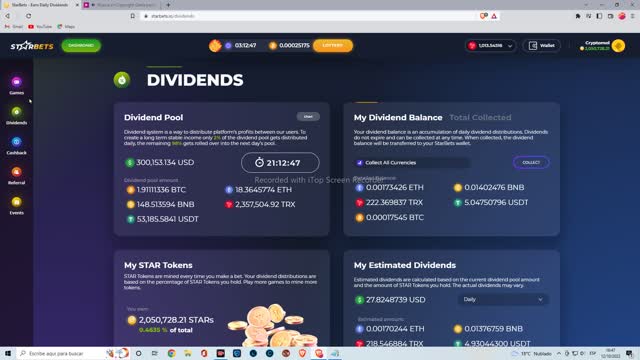Click the 21:12:47 countdown timer
Viewport: 640px width, 360px height.
(x=280, y=163)
